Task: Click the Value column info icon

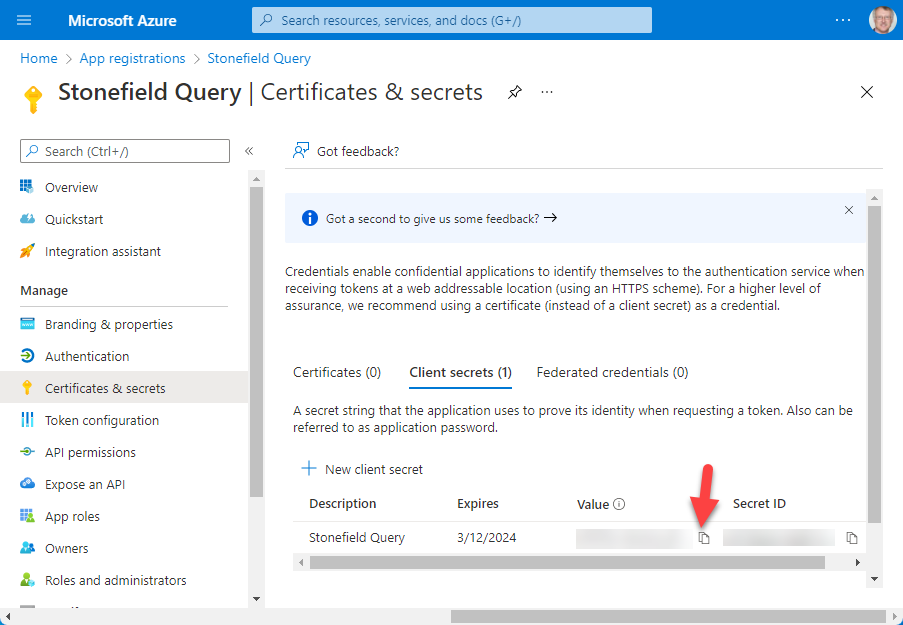Action: (619, 504)
